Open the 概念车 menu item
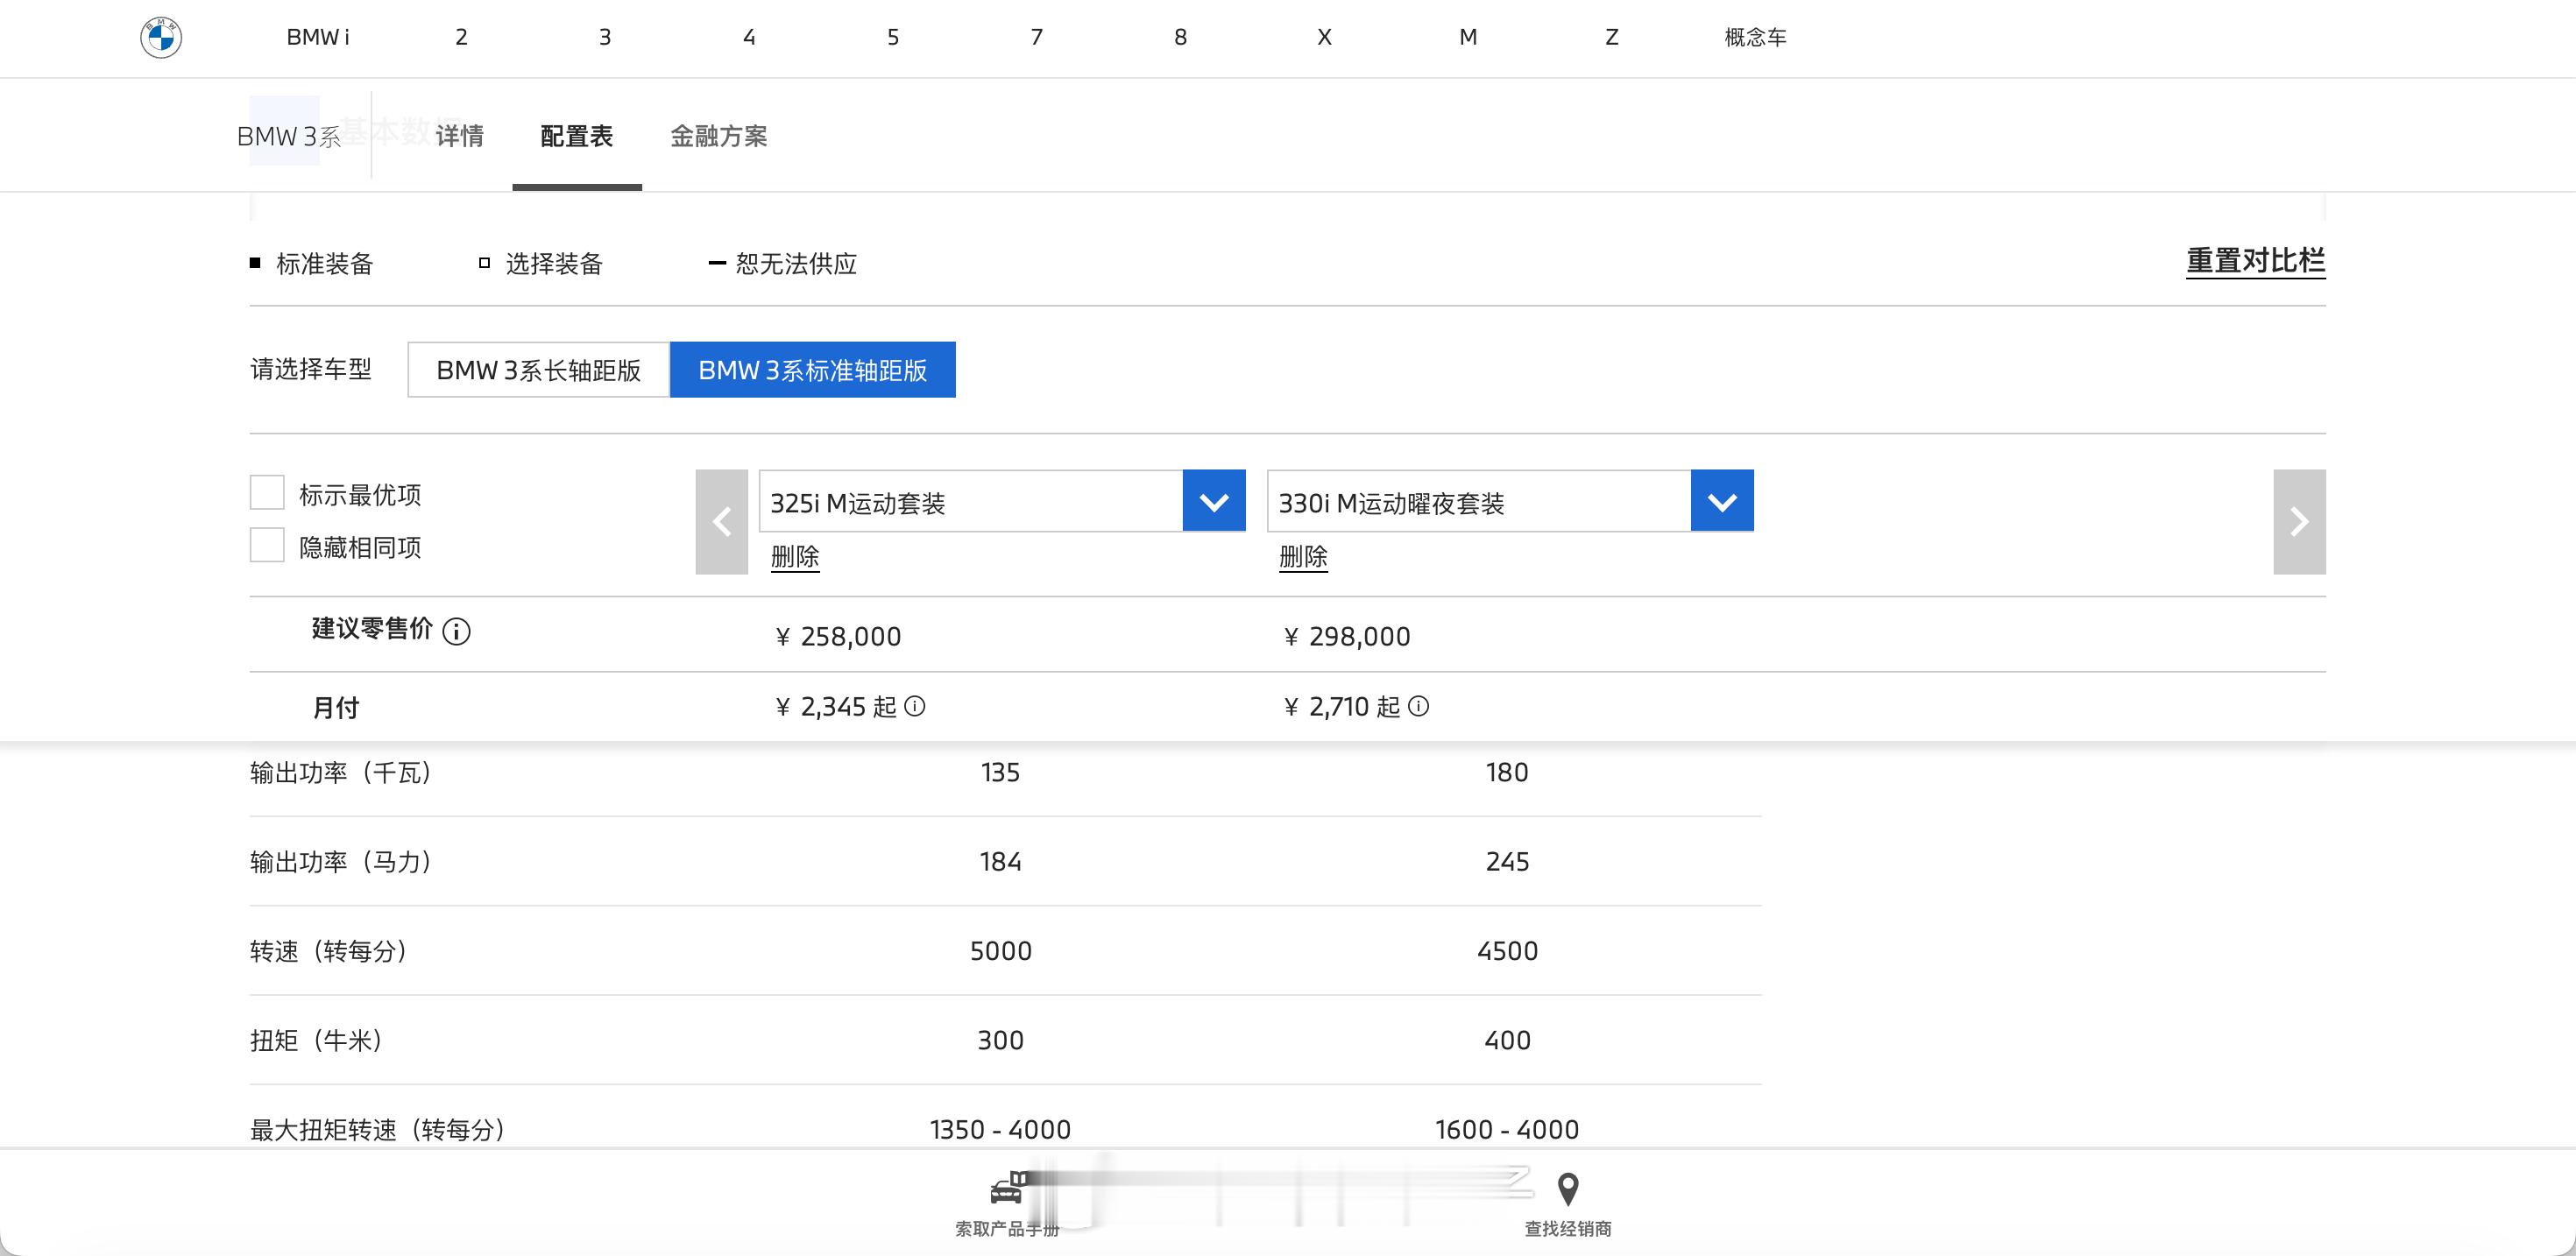This screenshot has height=1256, width=2576. pyautogui.click(x=1755, y=38)
